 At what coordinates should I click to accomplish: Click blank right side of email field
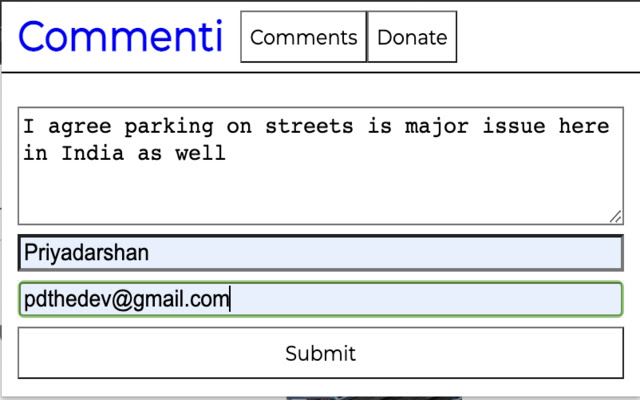pyautogui.click(x=450, y=299)
